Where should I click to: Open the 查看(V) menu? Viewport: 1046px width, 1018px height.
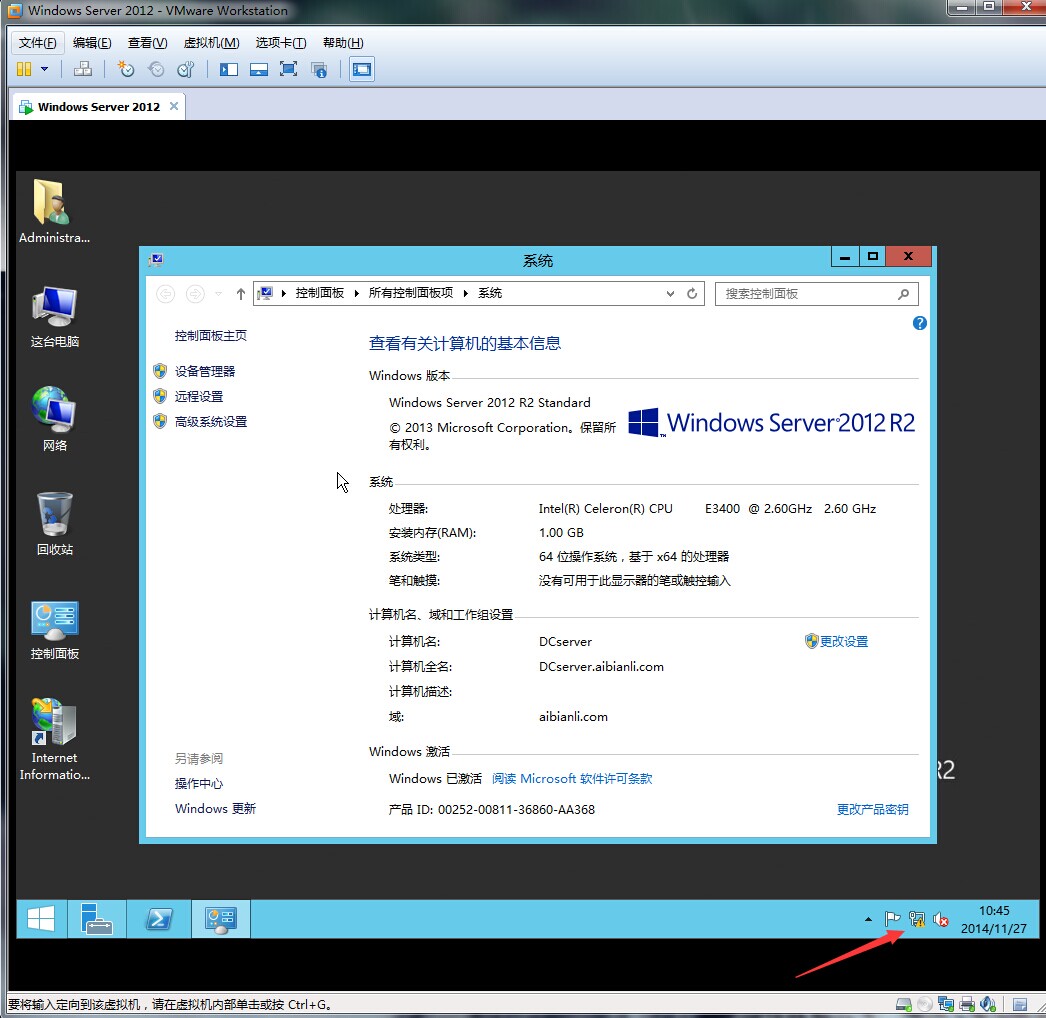pos(147,43)
